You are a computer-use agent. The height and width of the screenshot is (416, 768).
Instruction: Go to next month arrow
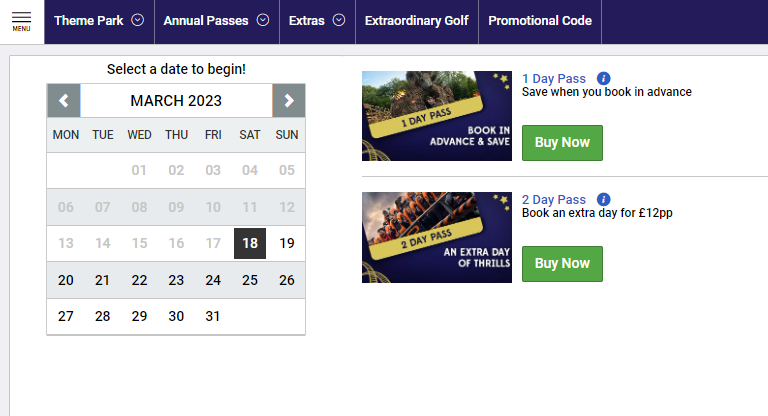(289, 100)
